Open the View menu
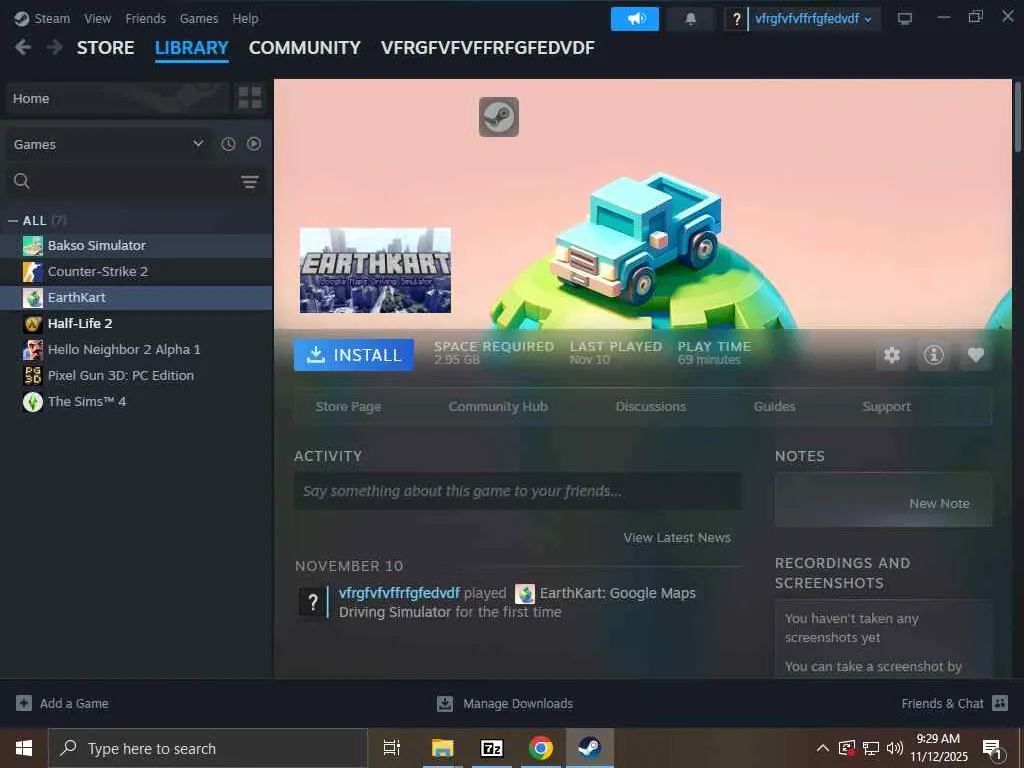The width and height of the screenshot is (1024, 768). tap(97, 19)
